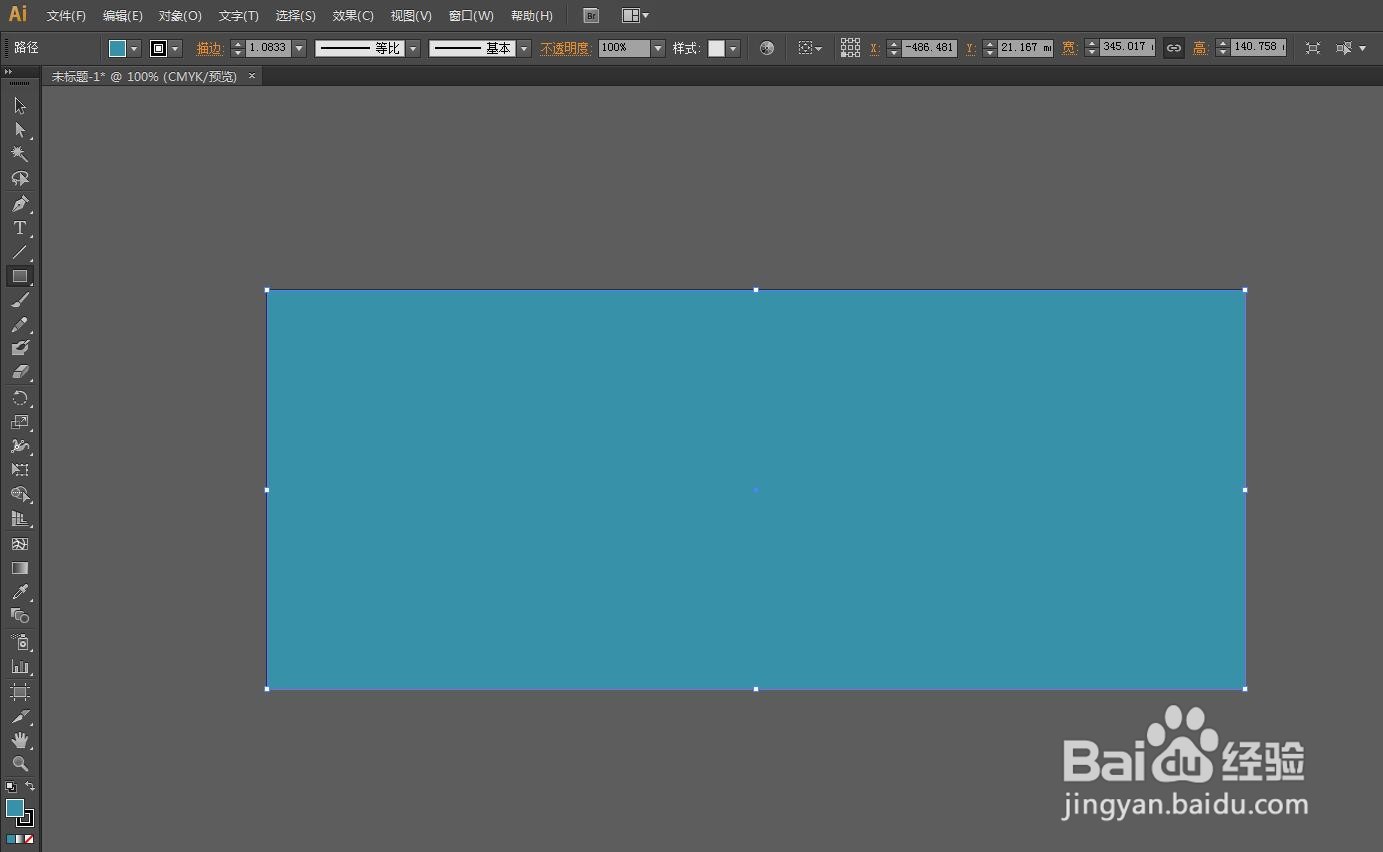Click the control bar fill color swatch
This screenshot has height=852, width=1383.
[118, 48]
